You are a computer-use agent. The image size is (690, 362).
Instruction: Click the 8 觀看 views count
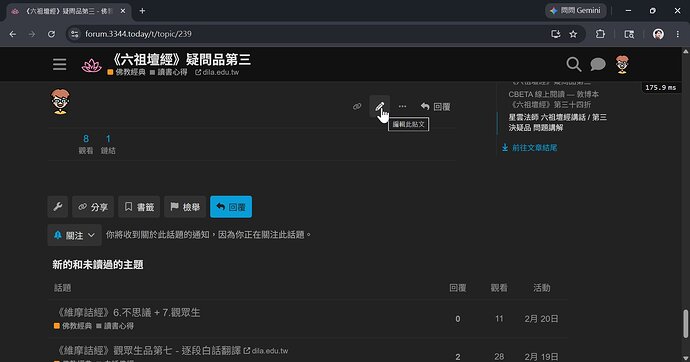point(86,144)
